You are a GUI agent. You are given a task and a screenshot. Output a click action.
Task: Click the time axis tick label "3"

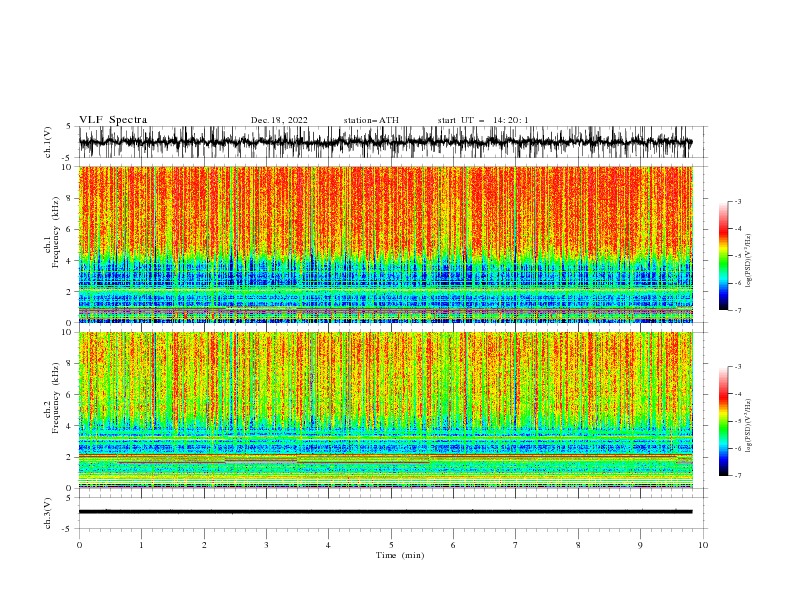(x=266, y=545)
